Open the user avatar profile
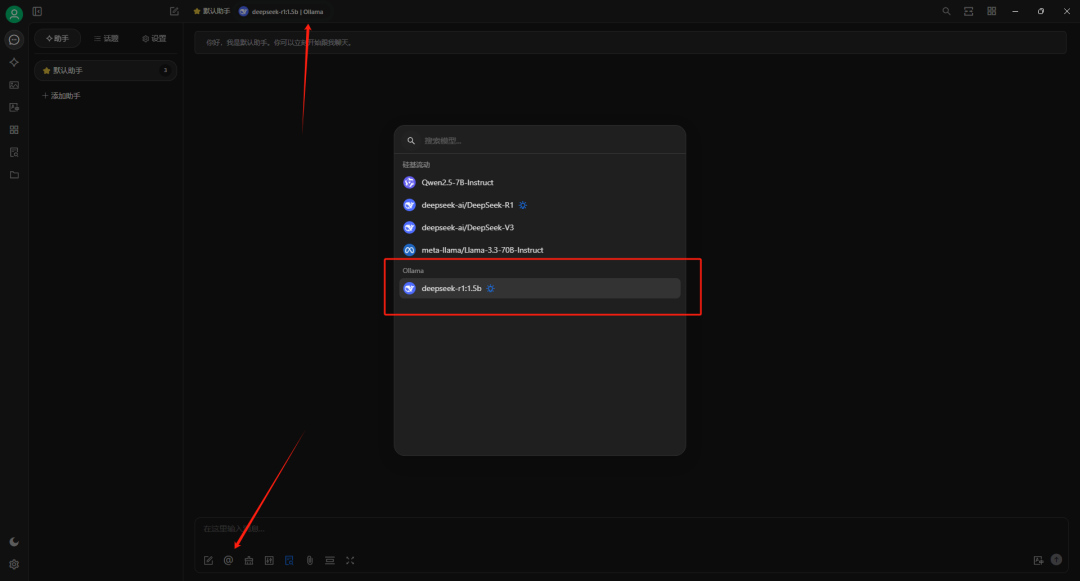1080x581 pixels. (x=14, y=13)
